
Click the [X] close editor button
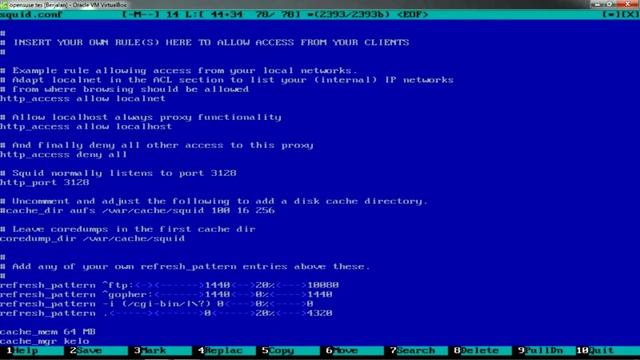point(630,14)
